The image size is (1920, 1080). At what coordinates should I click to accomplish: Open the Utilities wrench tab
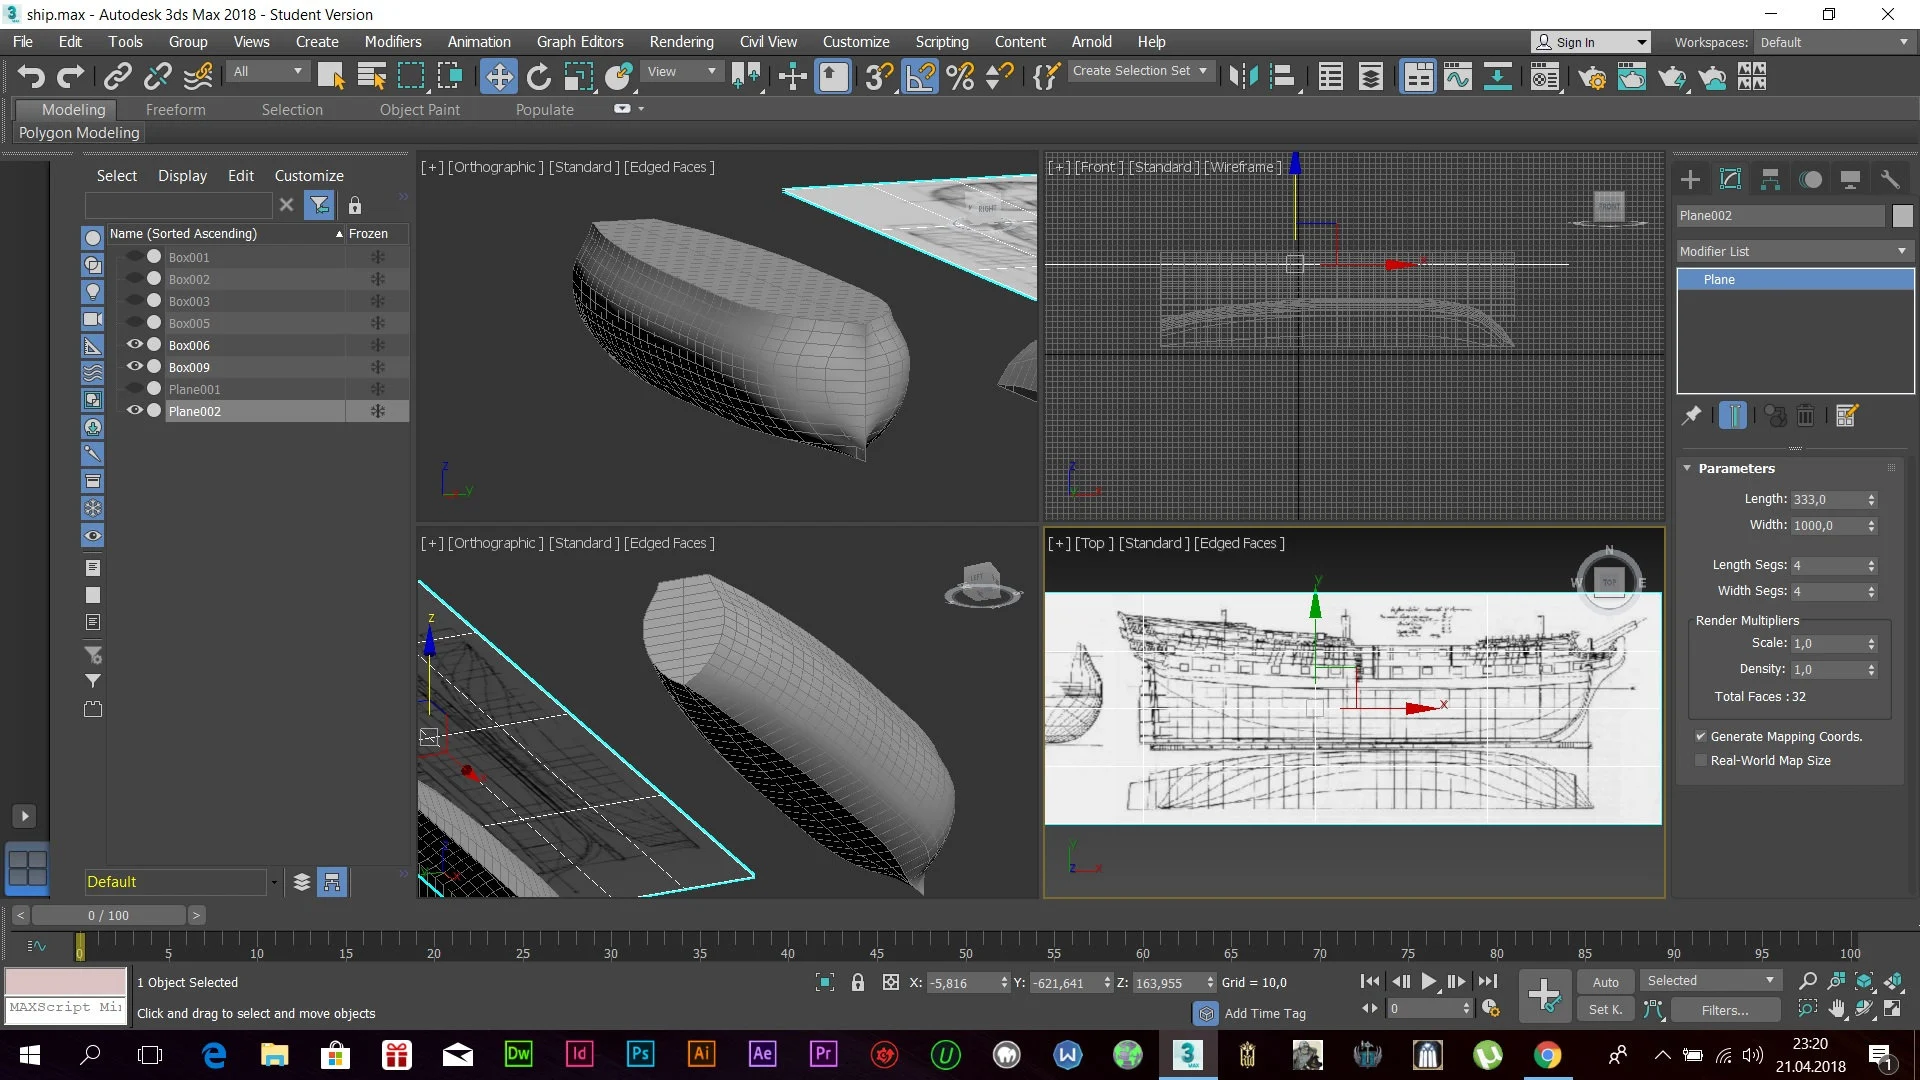(x=1889, y=179)
